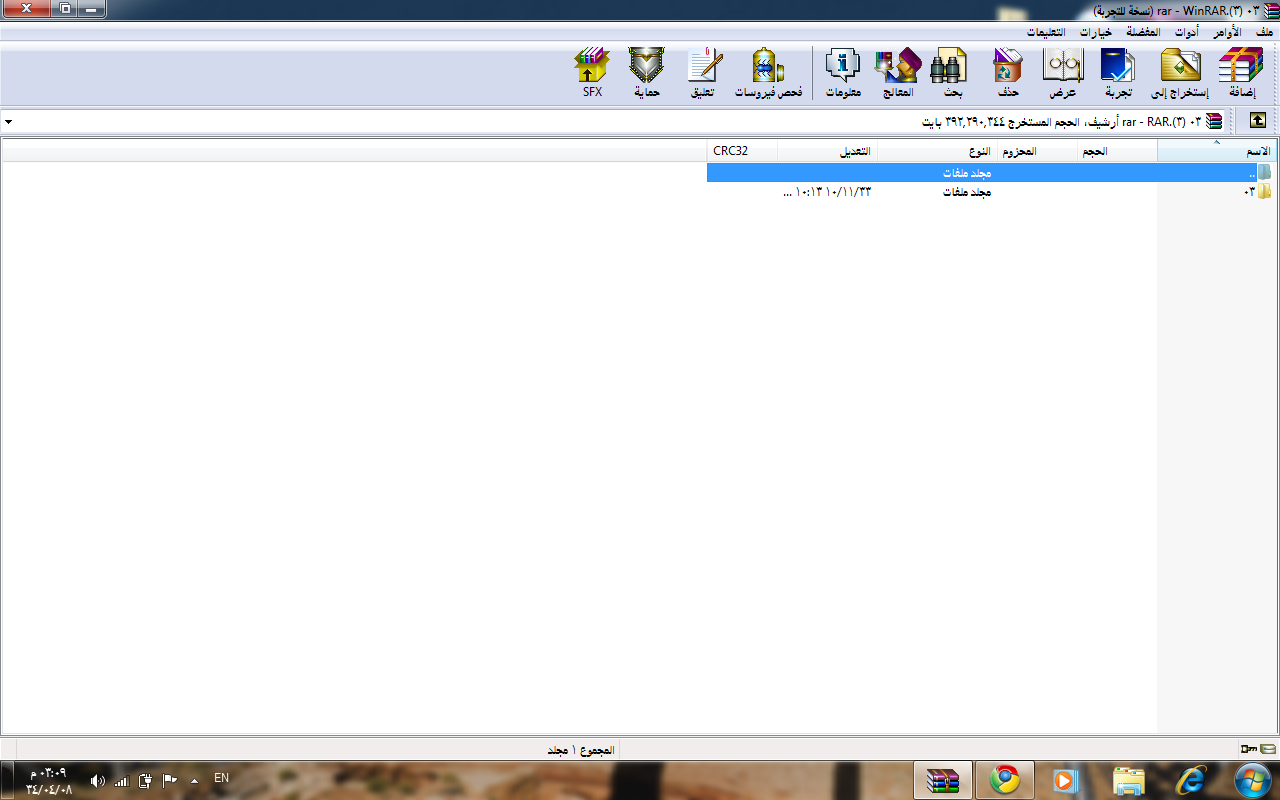1280x800 pixels.
Task: Click the network signal tray icon
Action: [x=122, y=780]
